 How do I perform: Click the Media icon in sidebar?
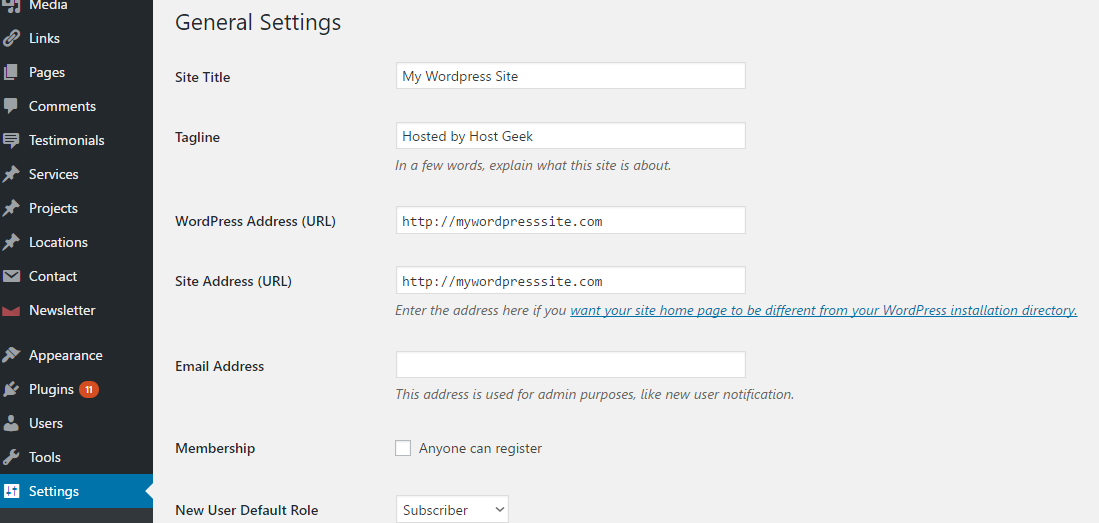(x=11, y=5)
